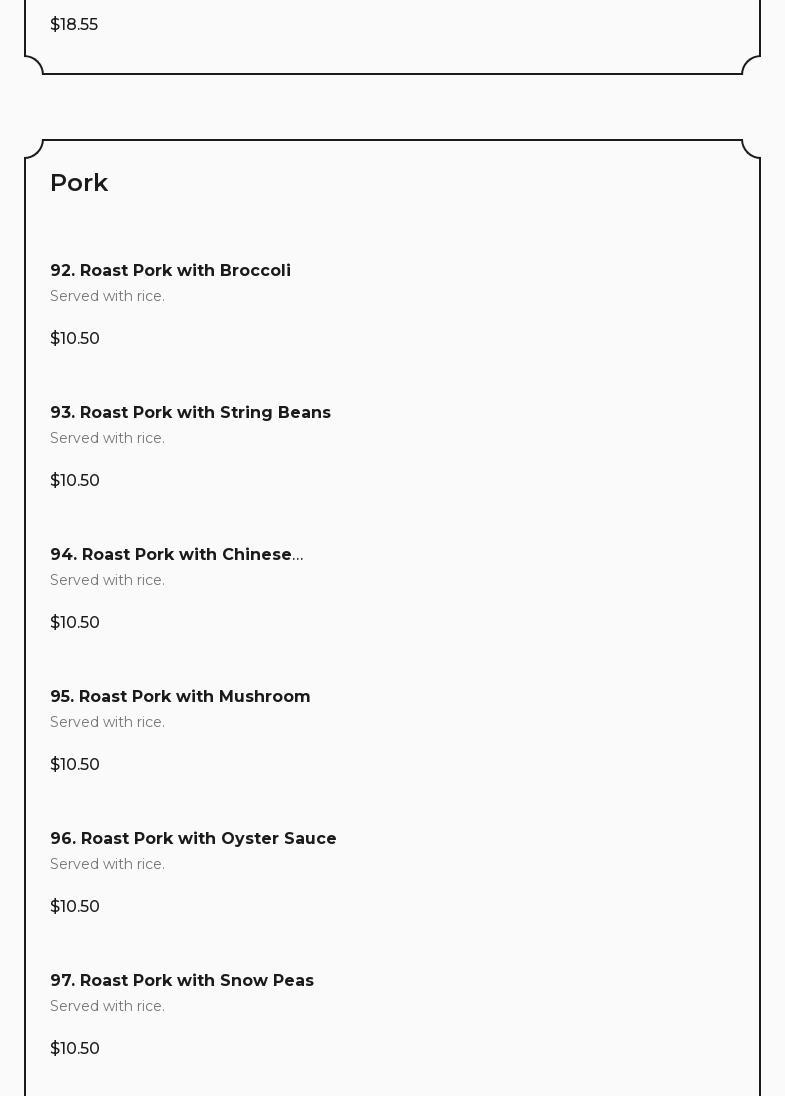This screenshot has width=785, height=1096.
Task: Click description under Roast Pork with Snow Peas
Action: tap(107, 1006)
